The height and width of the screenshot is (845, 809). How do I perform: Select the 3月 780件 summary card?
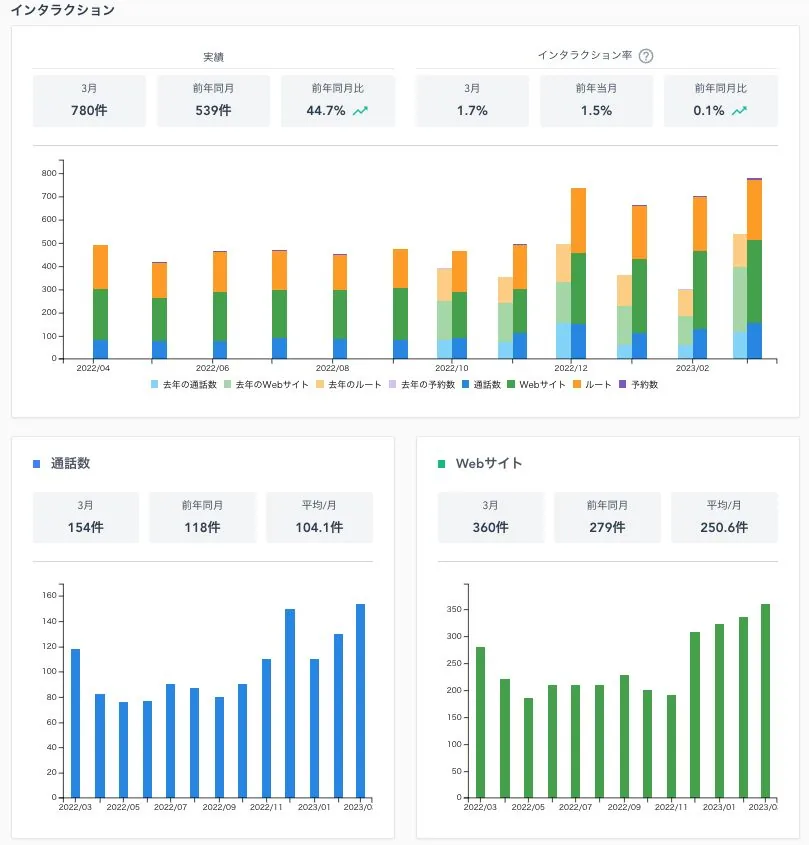pos(89,101)
